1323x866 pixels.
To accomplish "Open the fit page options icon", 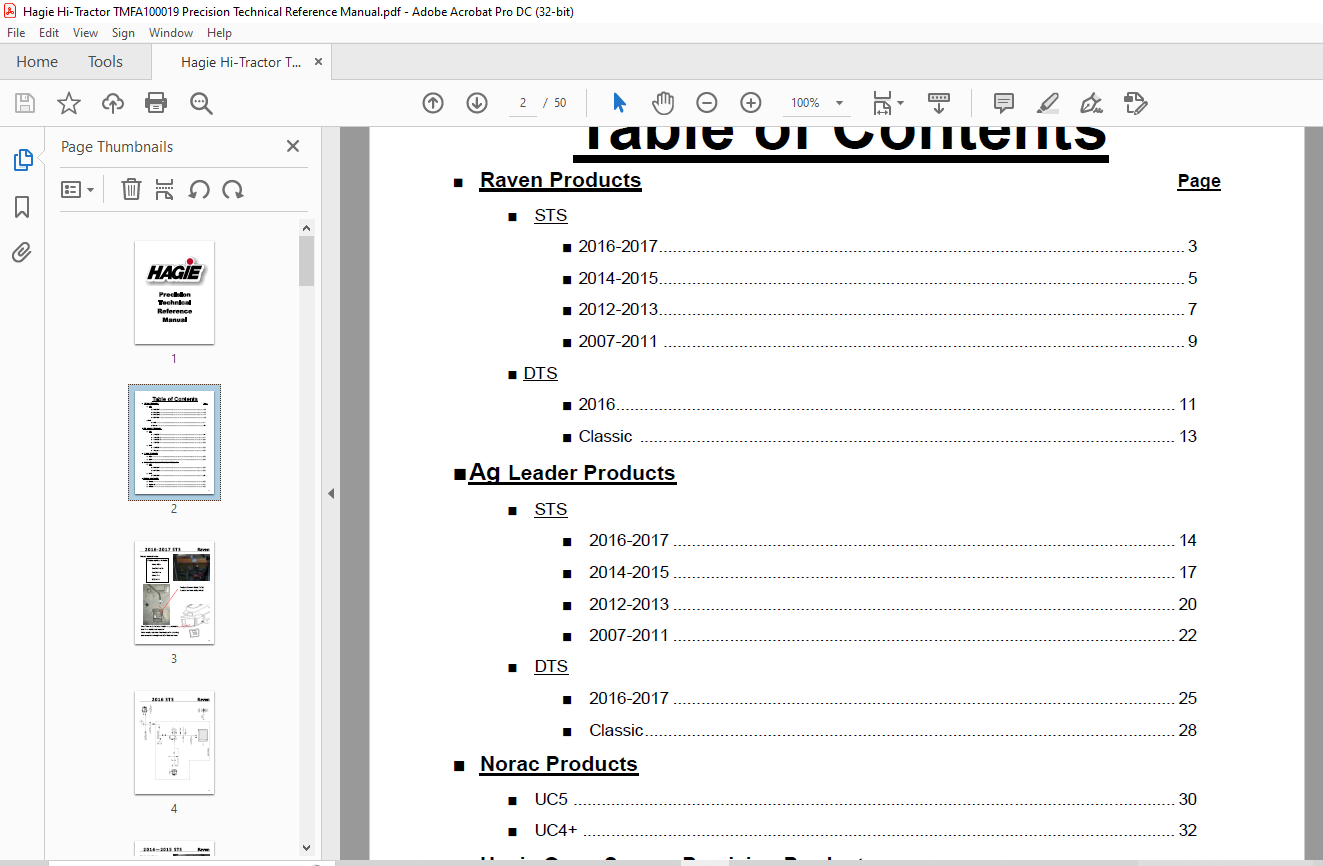I will (887, 103).
